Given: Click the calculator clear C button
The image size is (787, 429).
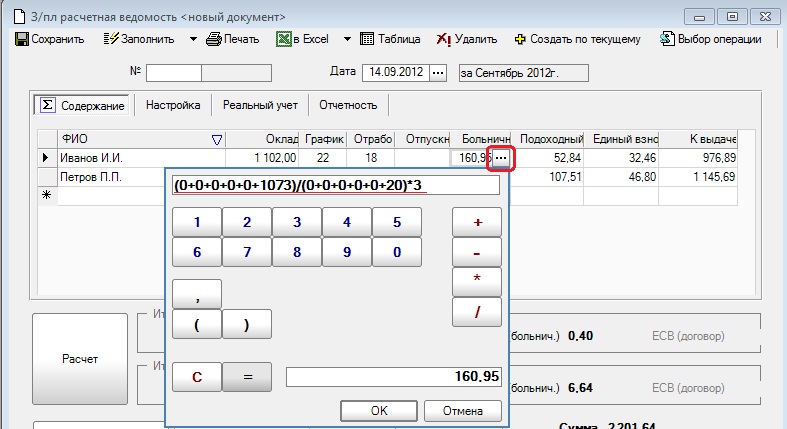Looking at the screenshot, I should click(197, 377).
